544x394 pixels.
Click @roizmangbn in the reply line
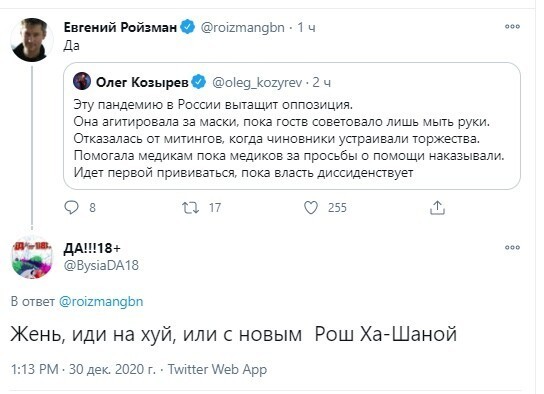101,301
